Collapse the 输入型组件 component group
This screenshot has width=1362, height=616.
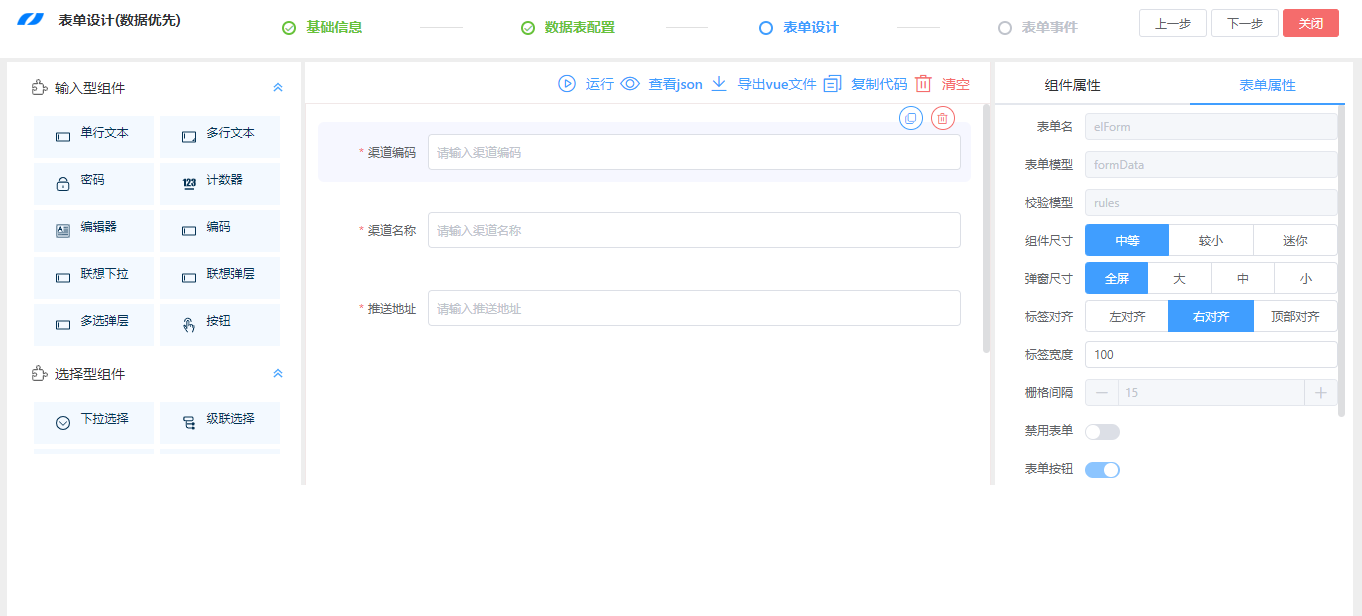point(277,87)
